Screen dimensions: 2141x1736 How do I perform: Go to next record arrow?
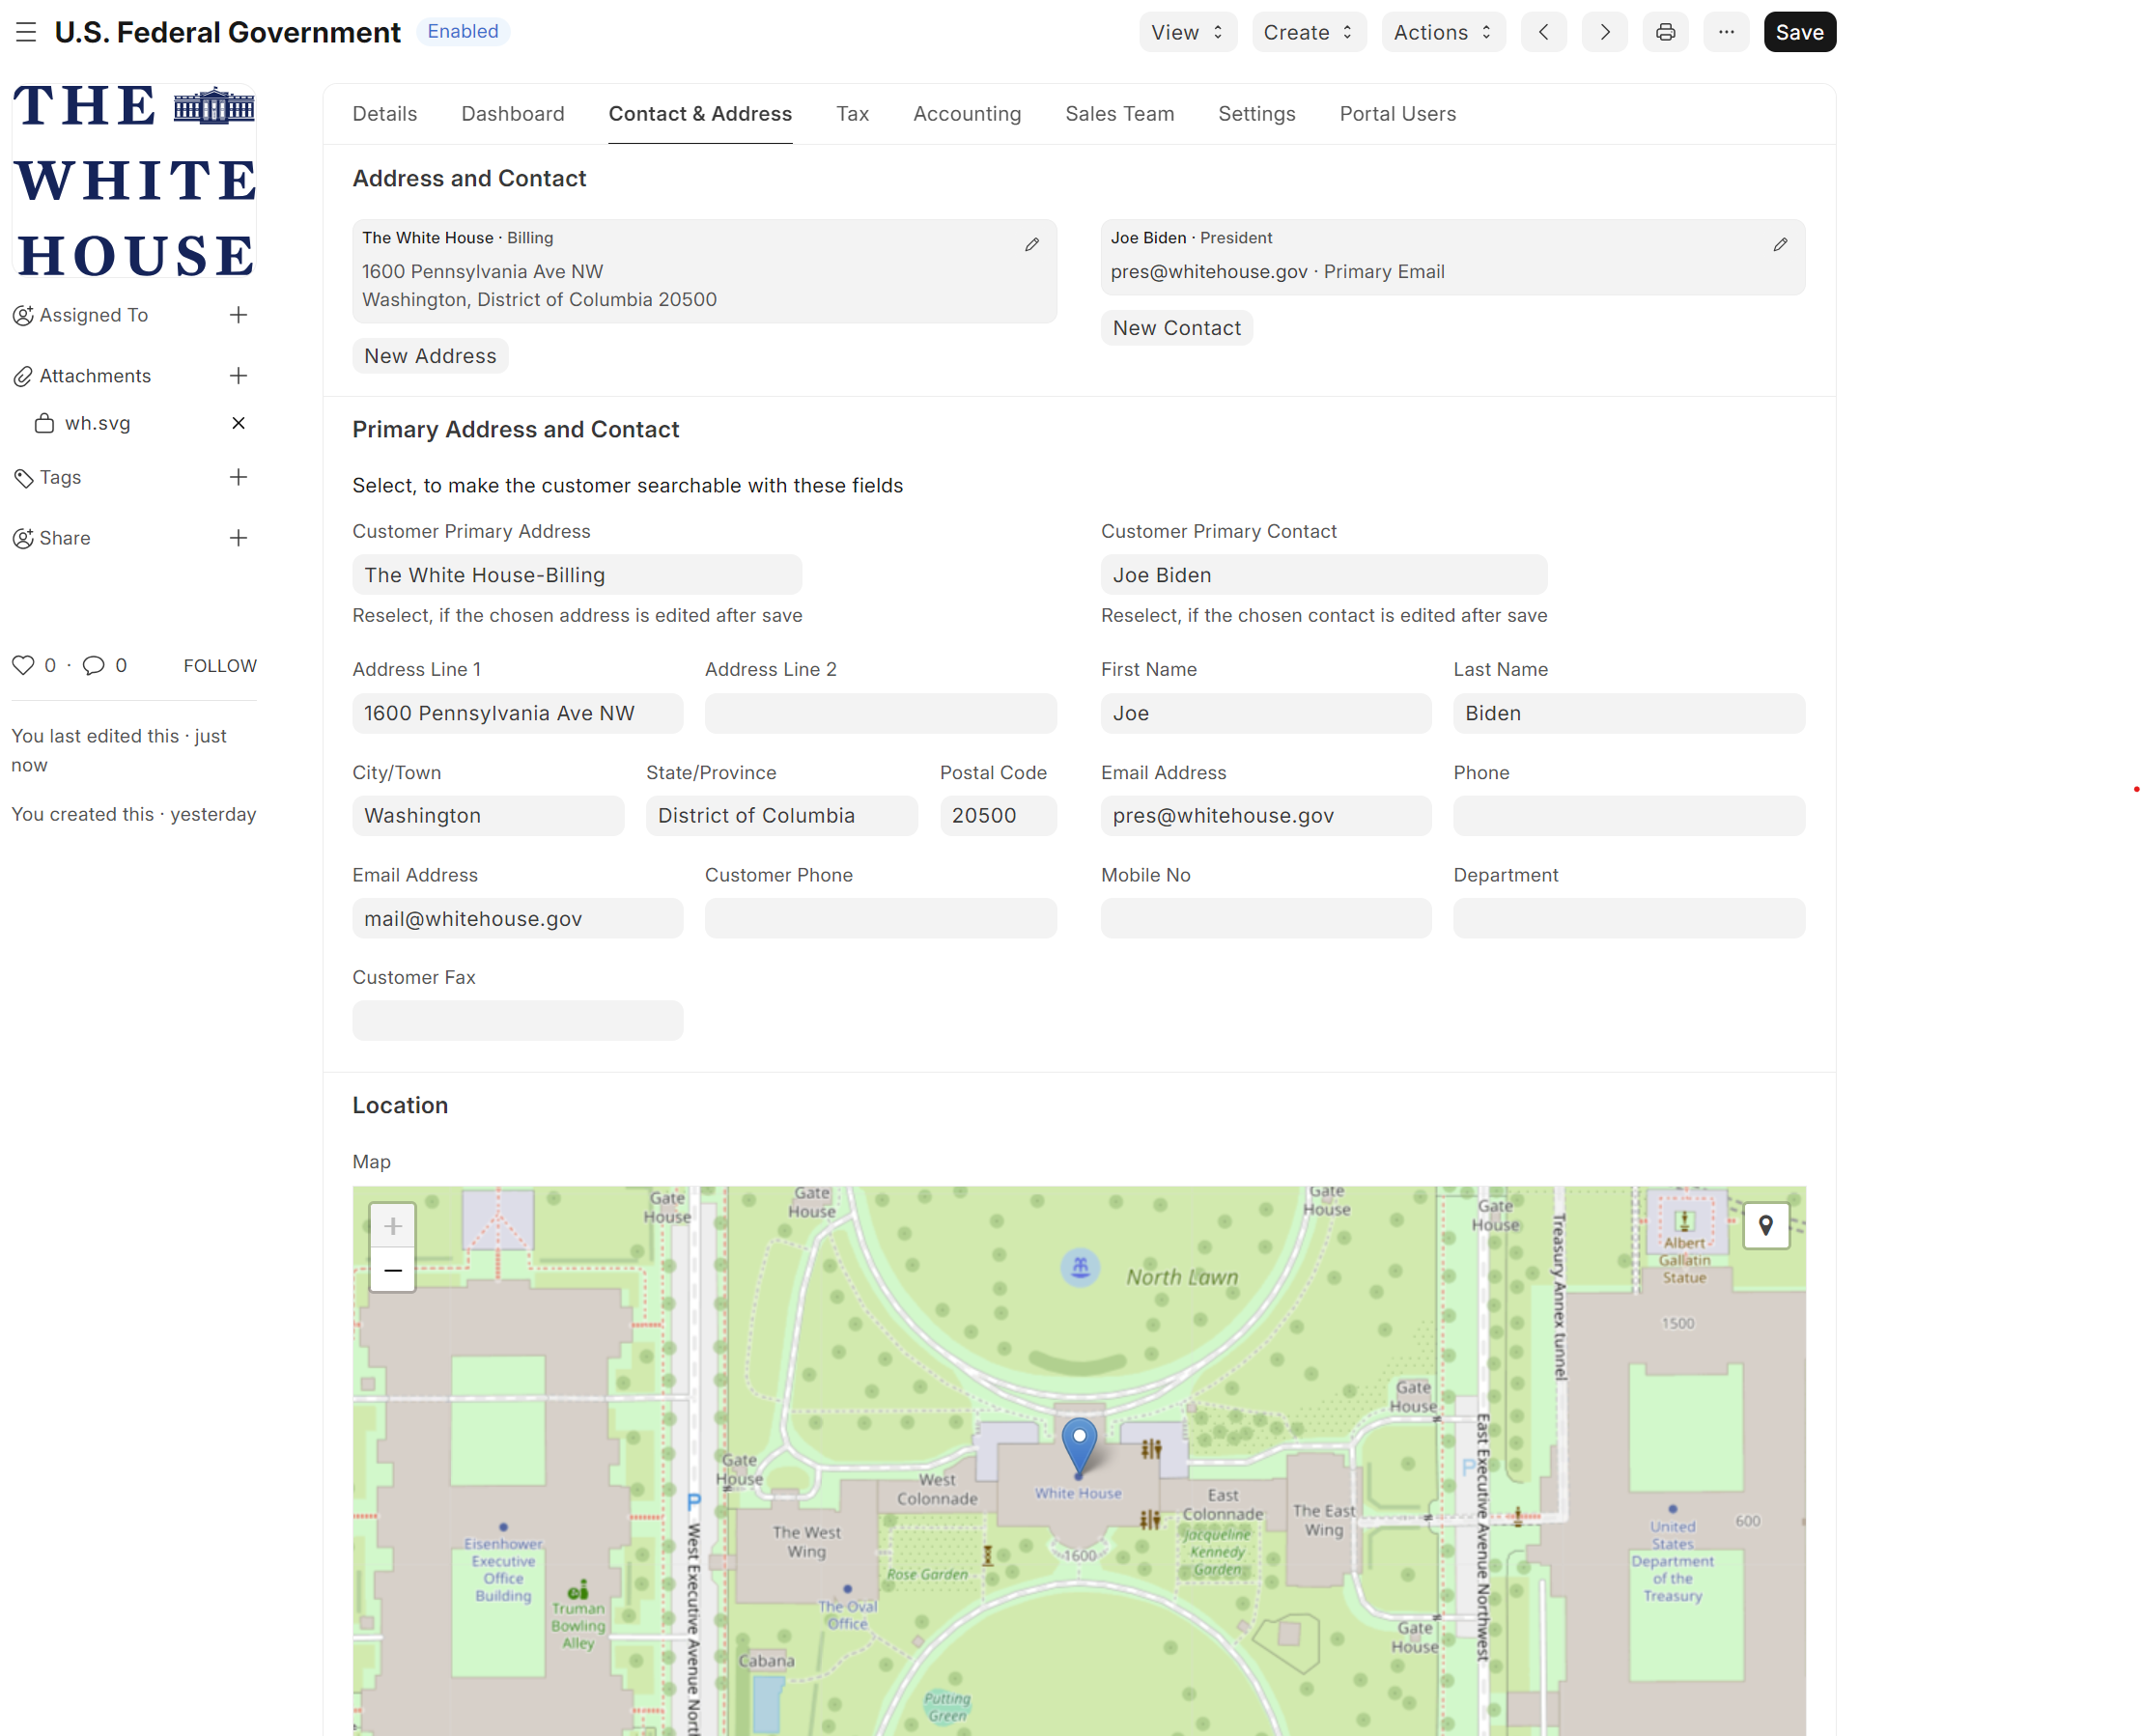pyautogui.click(x=1604, y=32)
